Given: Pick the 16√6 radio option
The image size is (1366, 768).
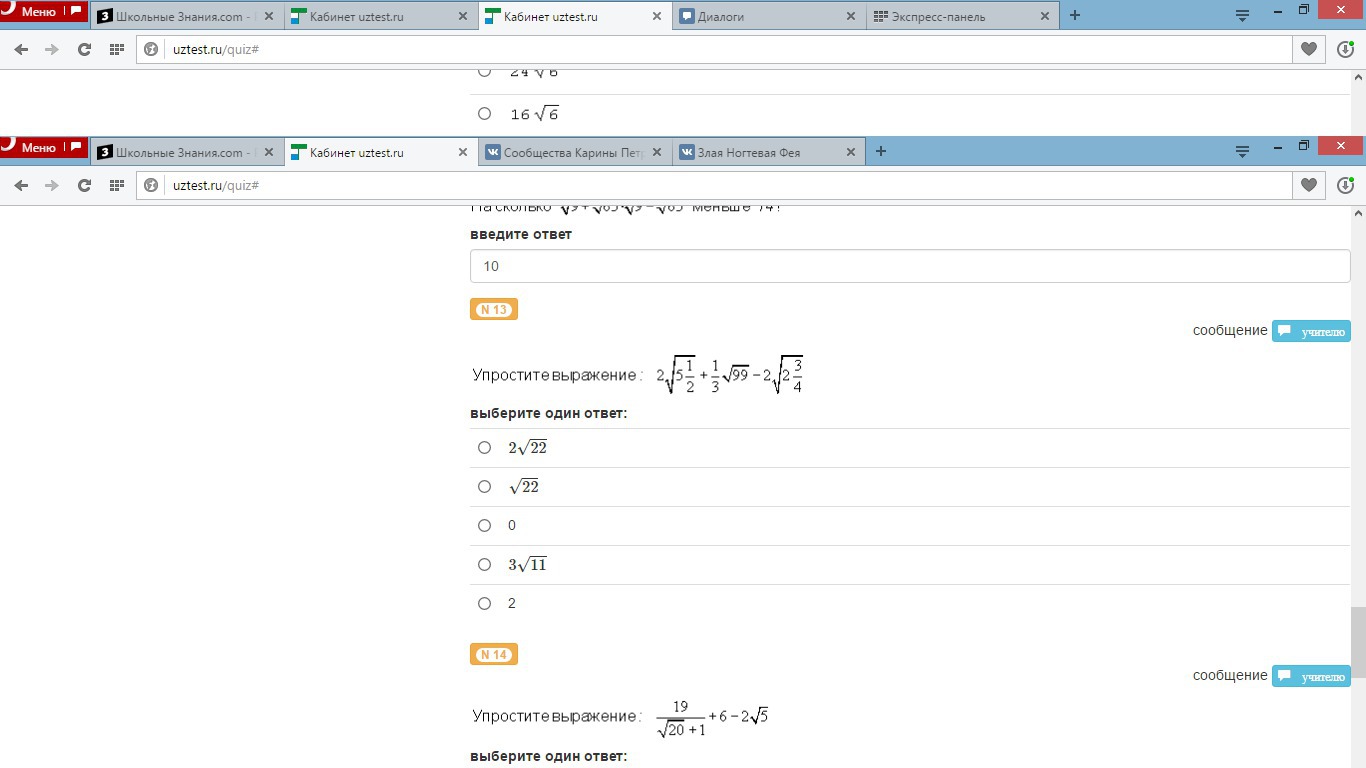Looking at the screenshot, I should coord(485,114).
